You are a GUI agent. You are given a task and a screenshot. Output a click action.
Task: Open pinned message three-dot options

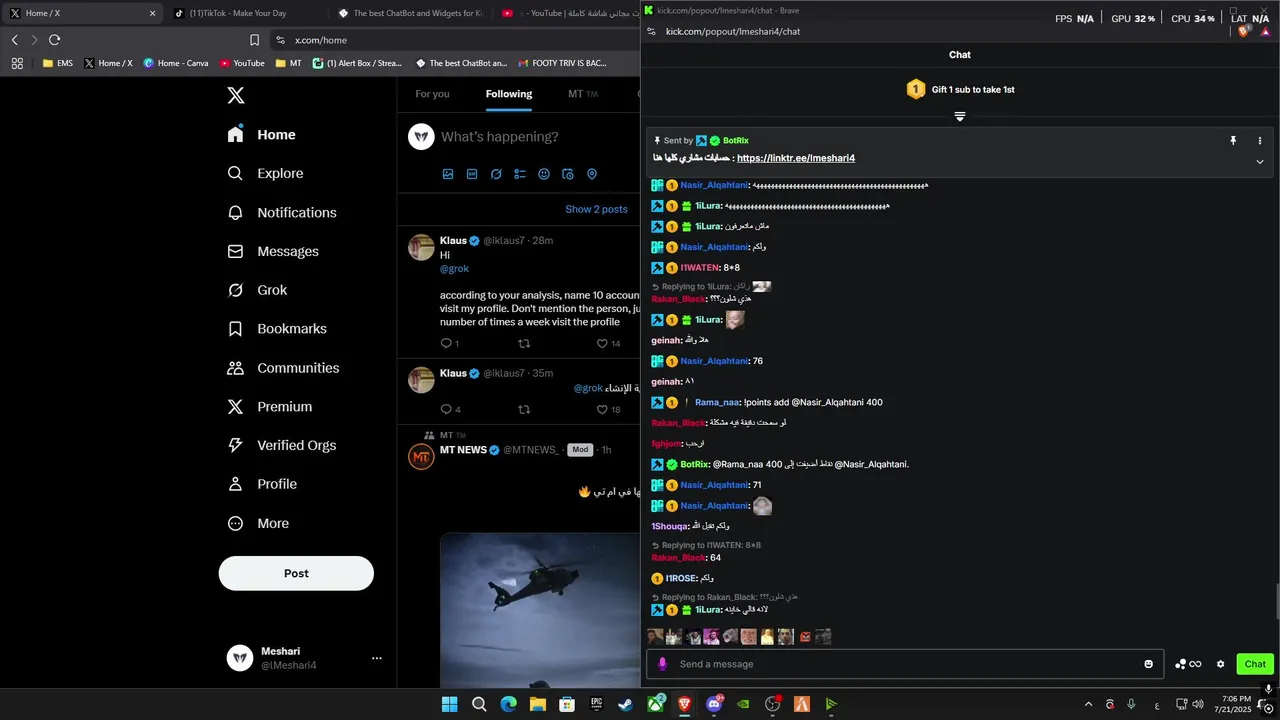[x=1260, y=141]
